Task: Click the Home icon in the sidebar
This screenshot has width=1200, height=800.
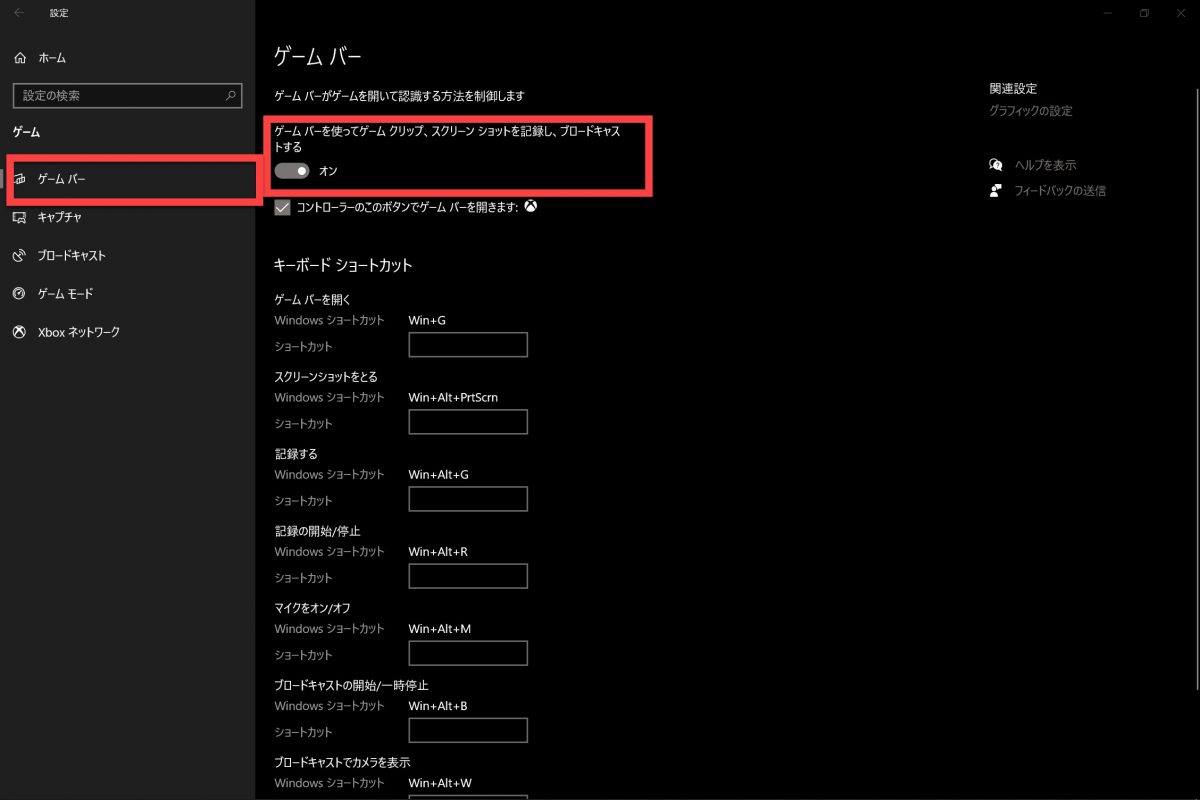Action: point(20,59)
